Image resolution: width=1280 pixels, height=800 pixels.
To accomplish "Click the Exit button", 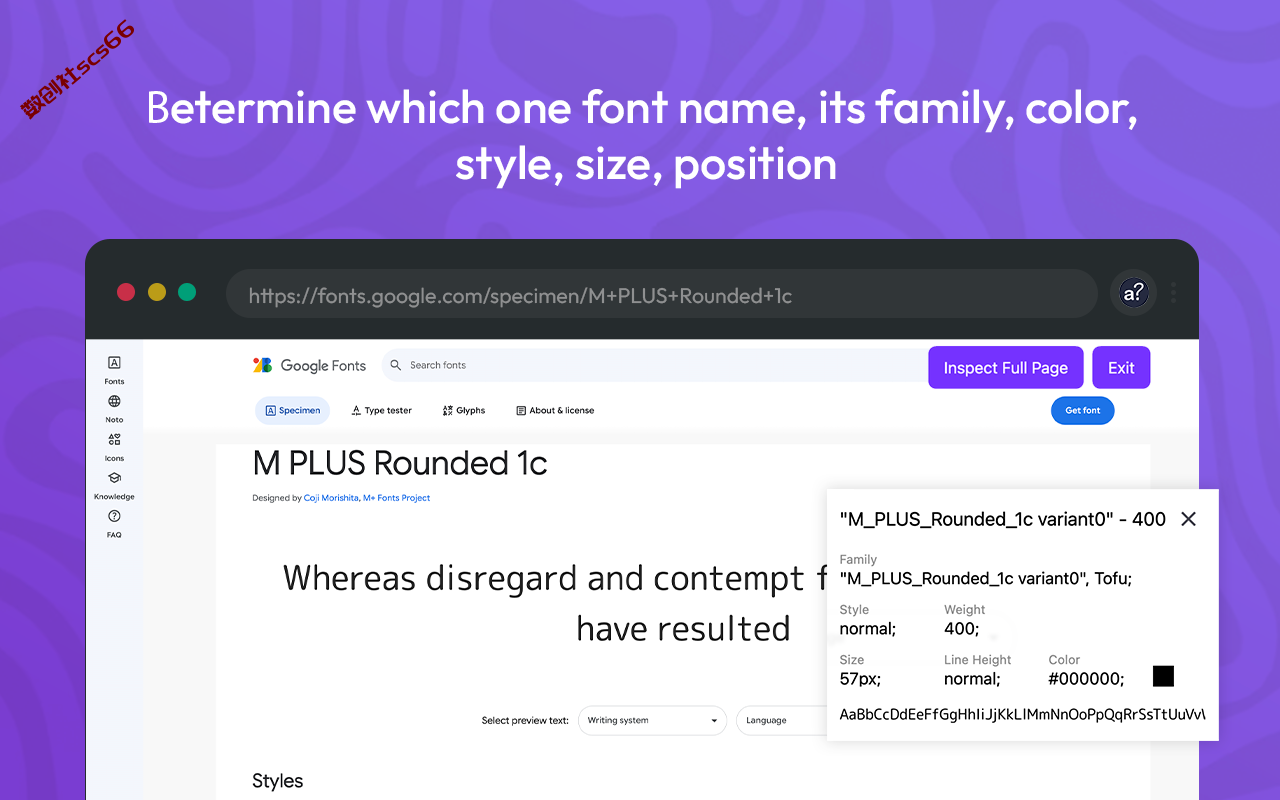I will 1121,368.
